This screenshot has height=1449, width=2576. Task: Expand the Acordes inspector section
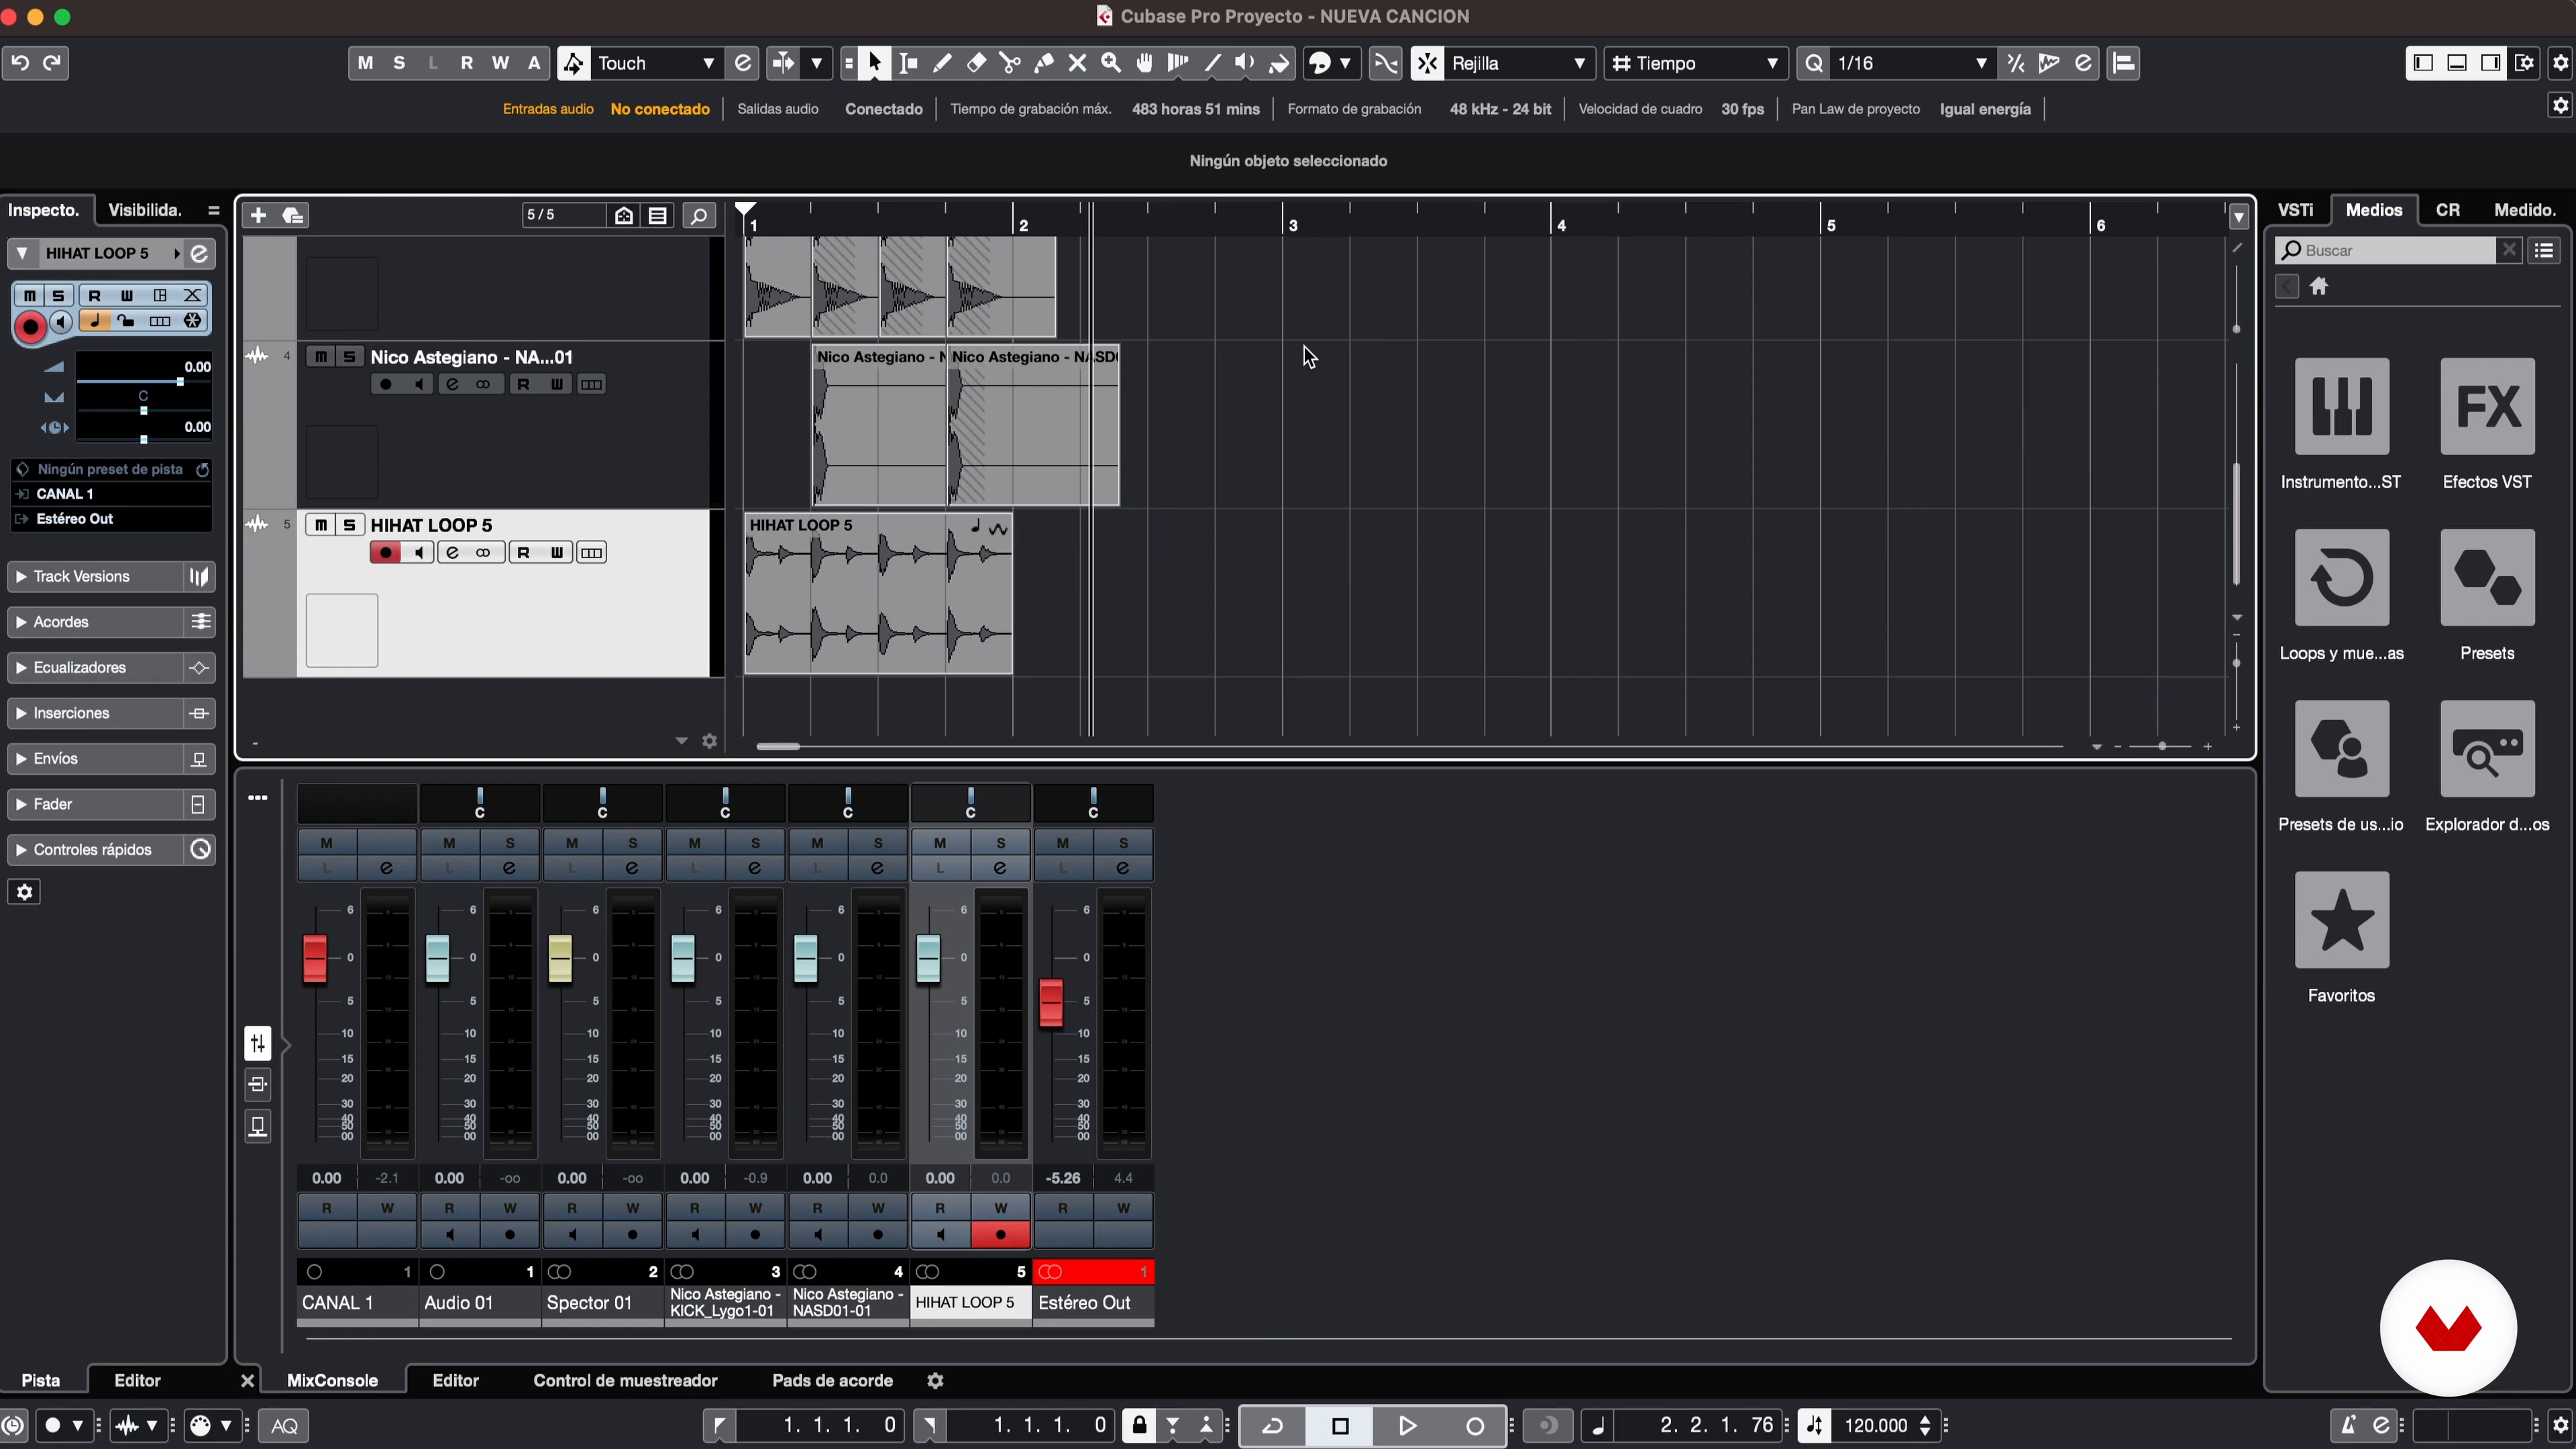95,622
